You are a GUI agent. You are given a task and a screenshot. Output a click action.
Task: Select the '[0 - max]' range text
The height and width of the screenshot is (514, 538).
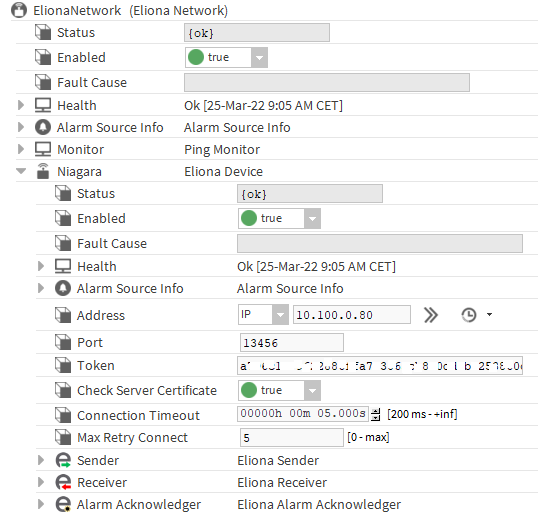click(368, 437)
